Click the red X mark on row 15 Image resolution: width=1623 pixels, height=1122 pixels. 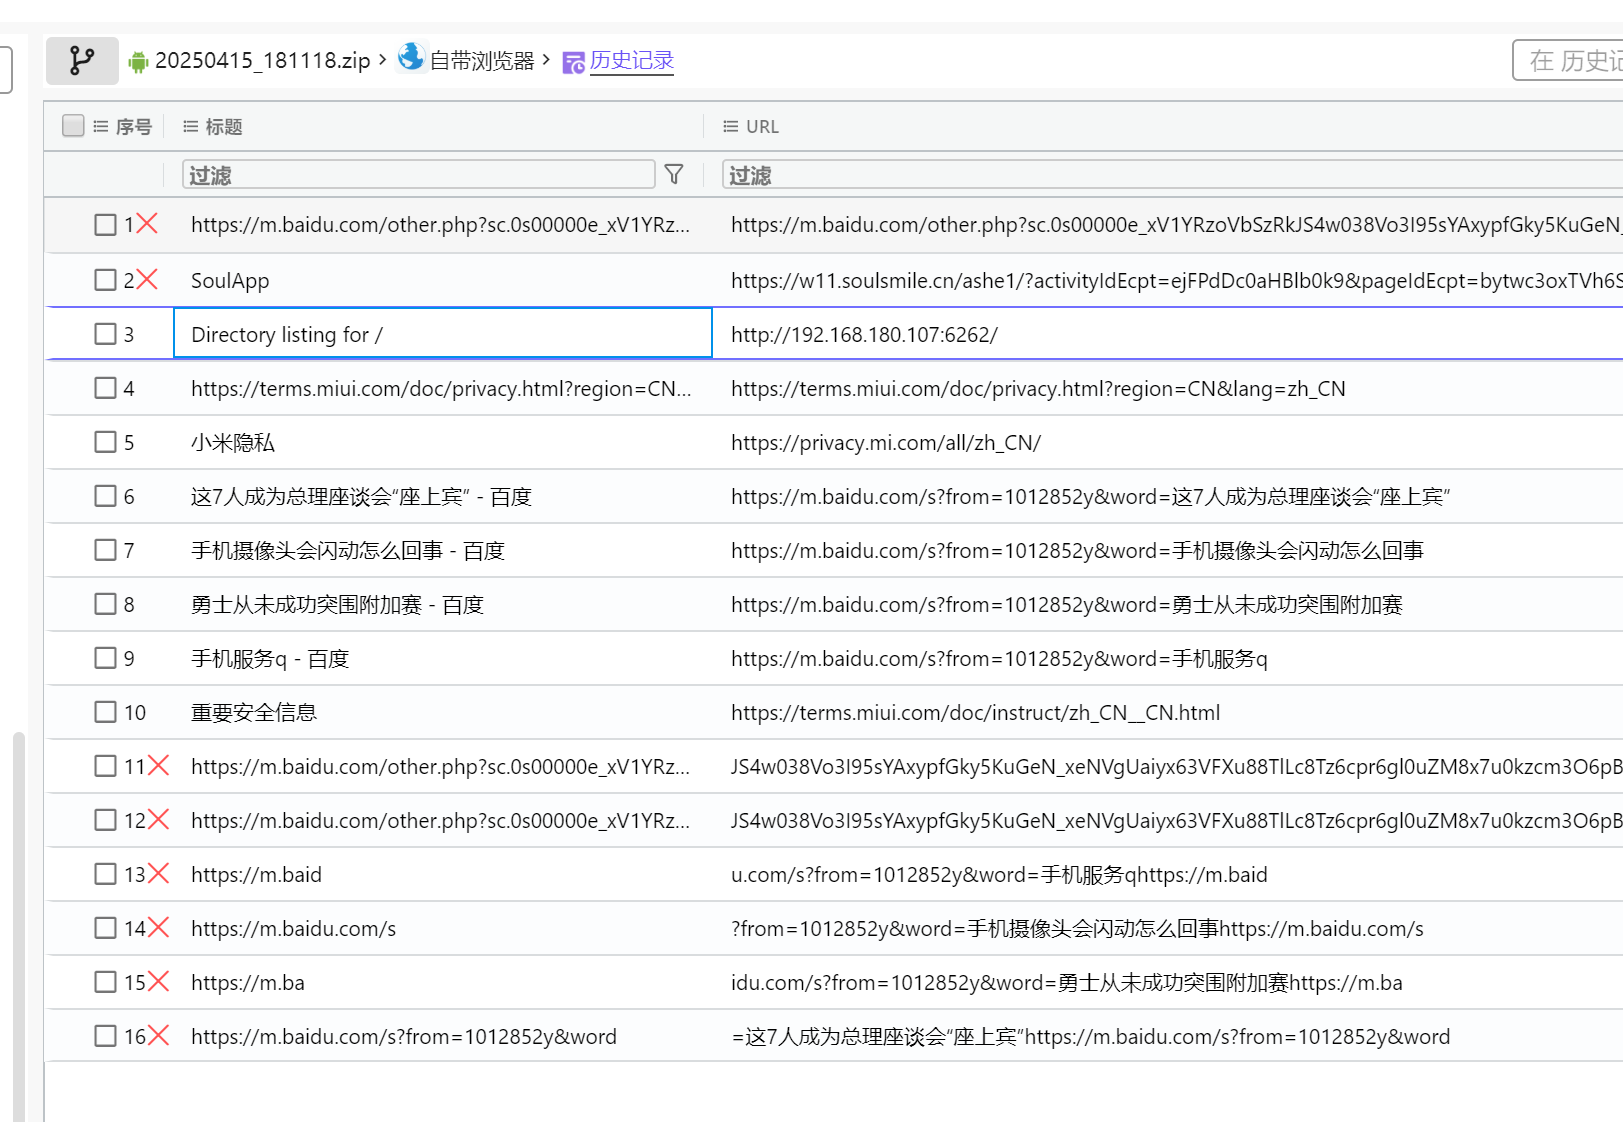click(158, 982)
